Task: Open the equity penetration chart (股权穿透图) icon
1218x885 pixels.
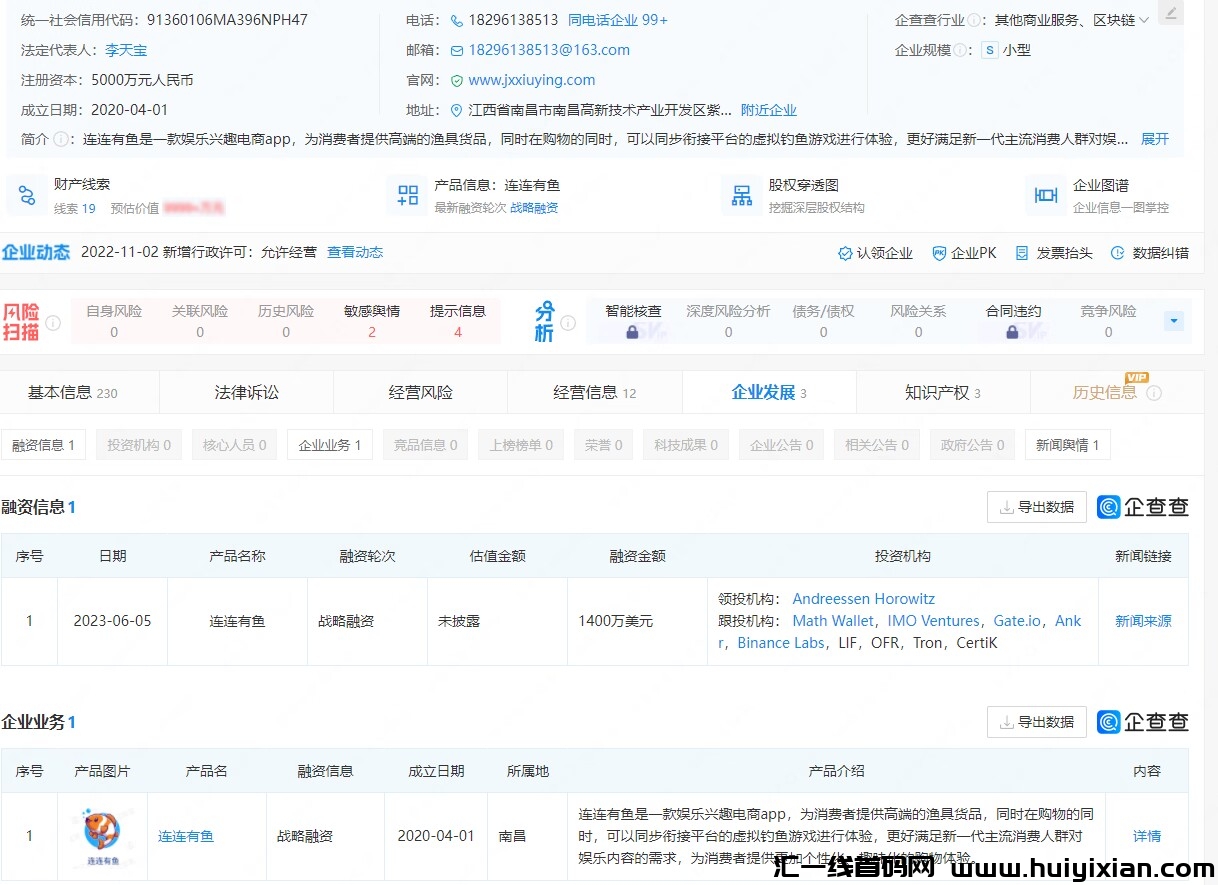Action: pos(742,196)
